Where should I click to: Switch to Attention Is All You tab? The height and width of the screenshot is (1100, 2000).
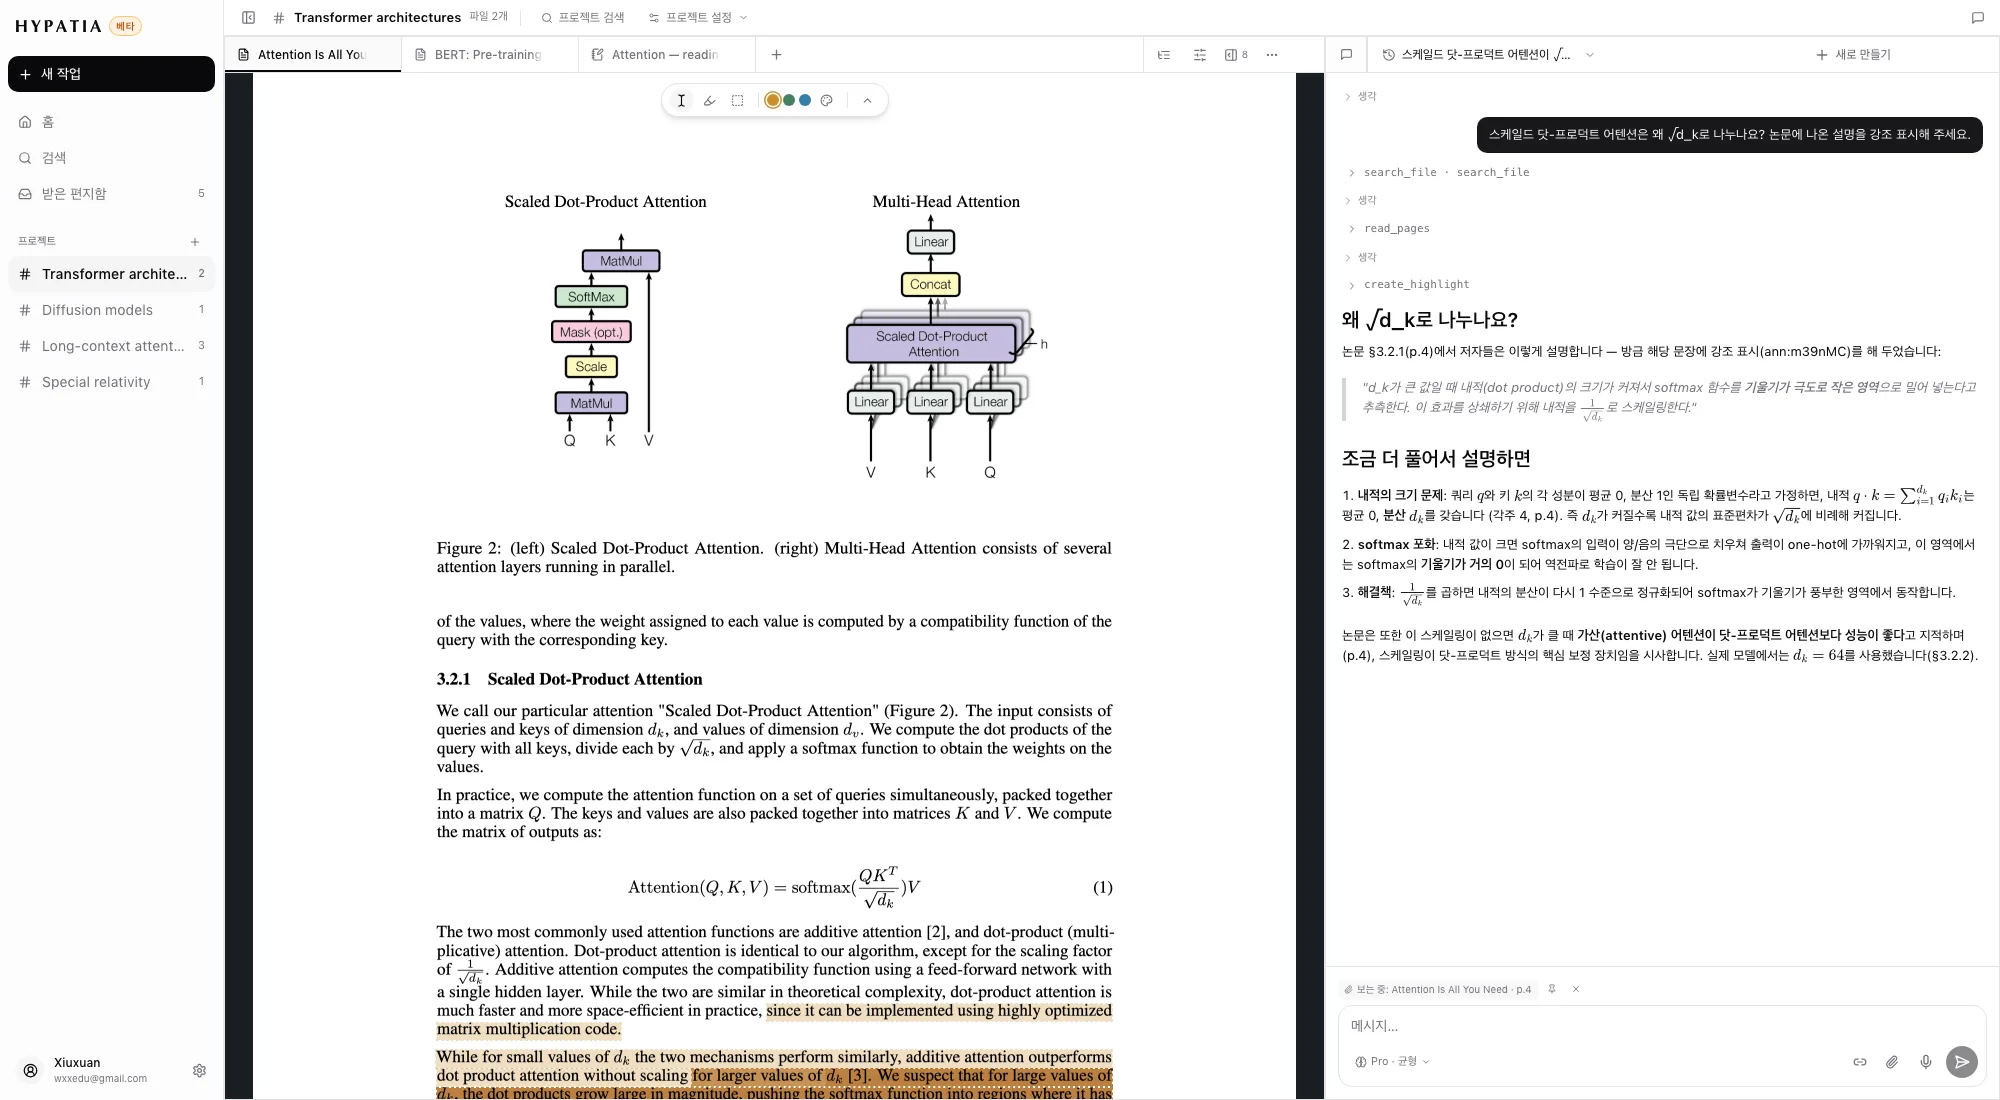pyautogui.click(x=313, y=55)
